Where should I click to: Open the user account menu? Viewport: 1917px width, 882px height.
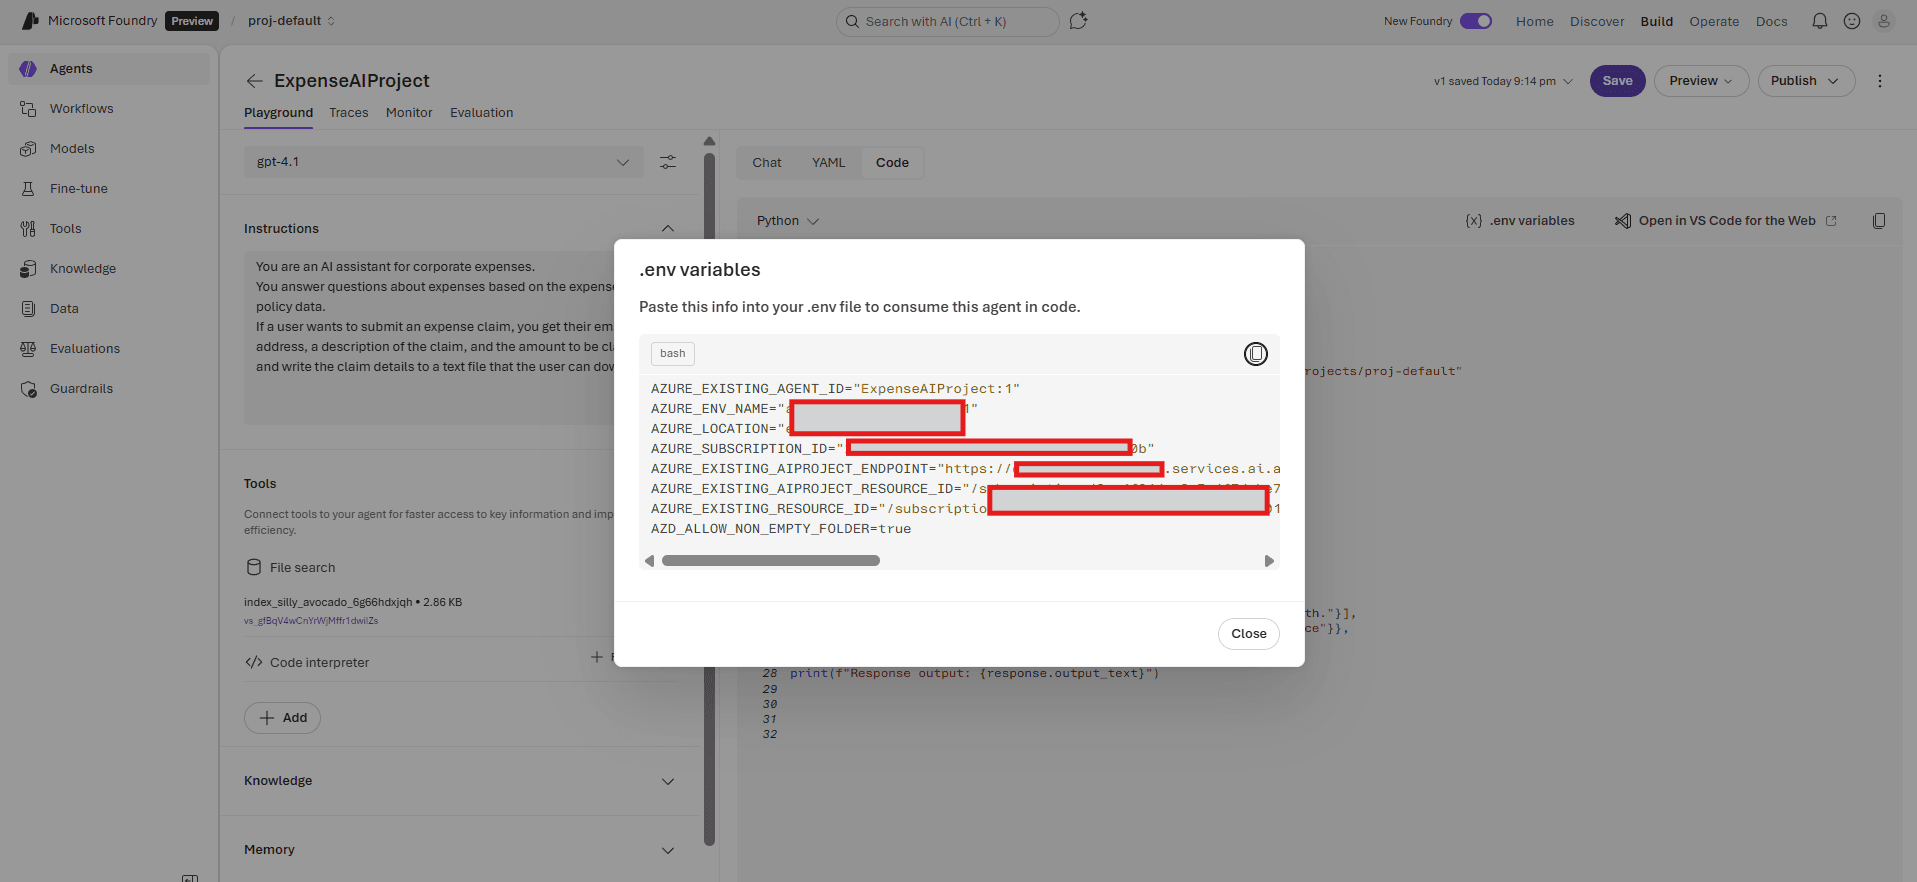[x=1884, y=21]
